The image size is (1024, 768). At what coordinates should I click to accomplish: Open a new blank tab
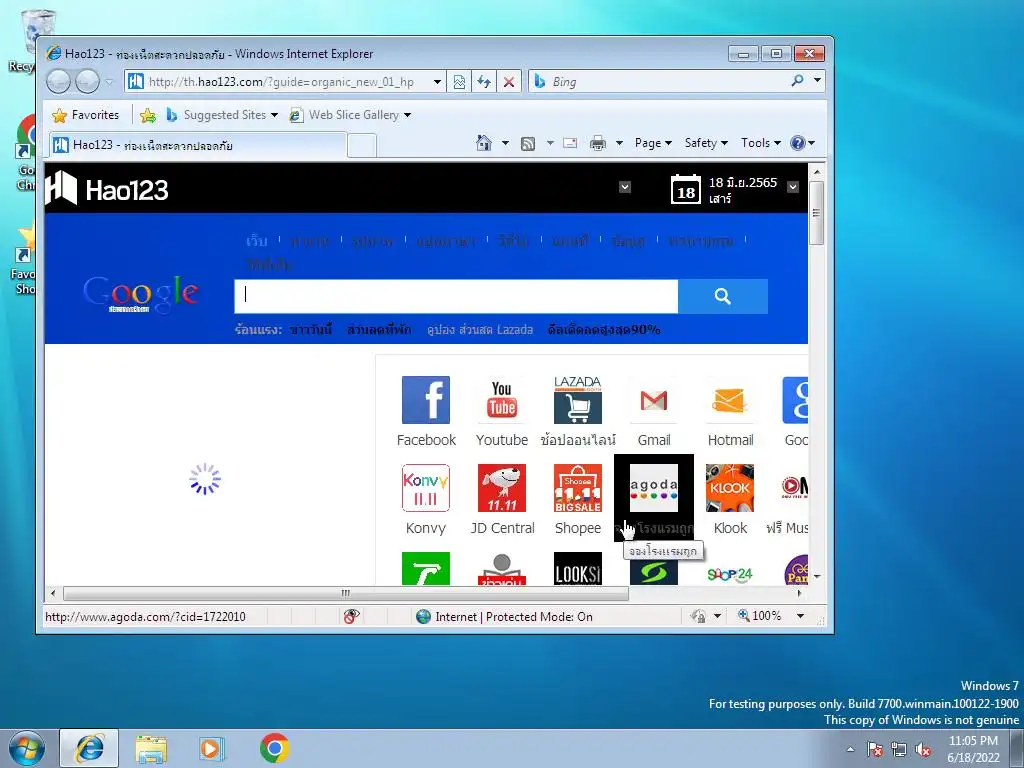click(x=362, y=145)
